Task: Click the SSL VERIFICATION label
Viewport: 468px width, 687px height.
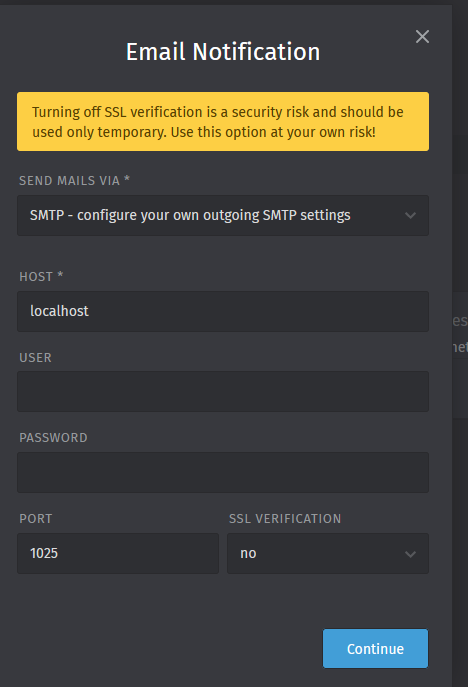Action: (285, 519)
